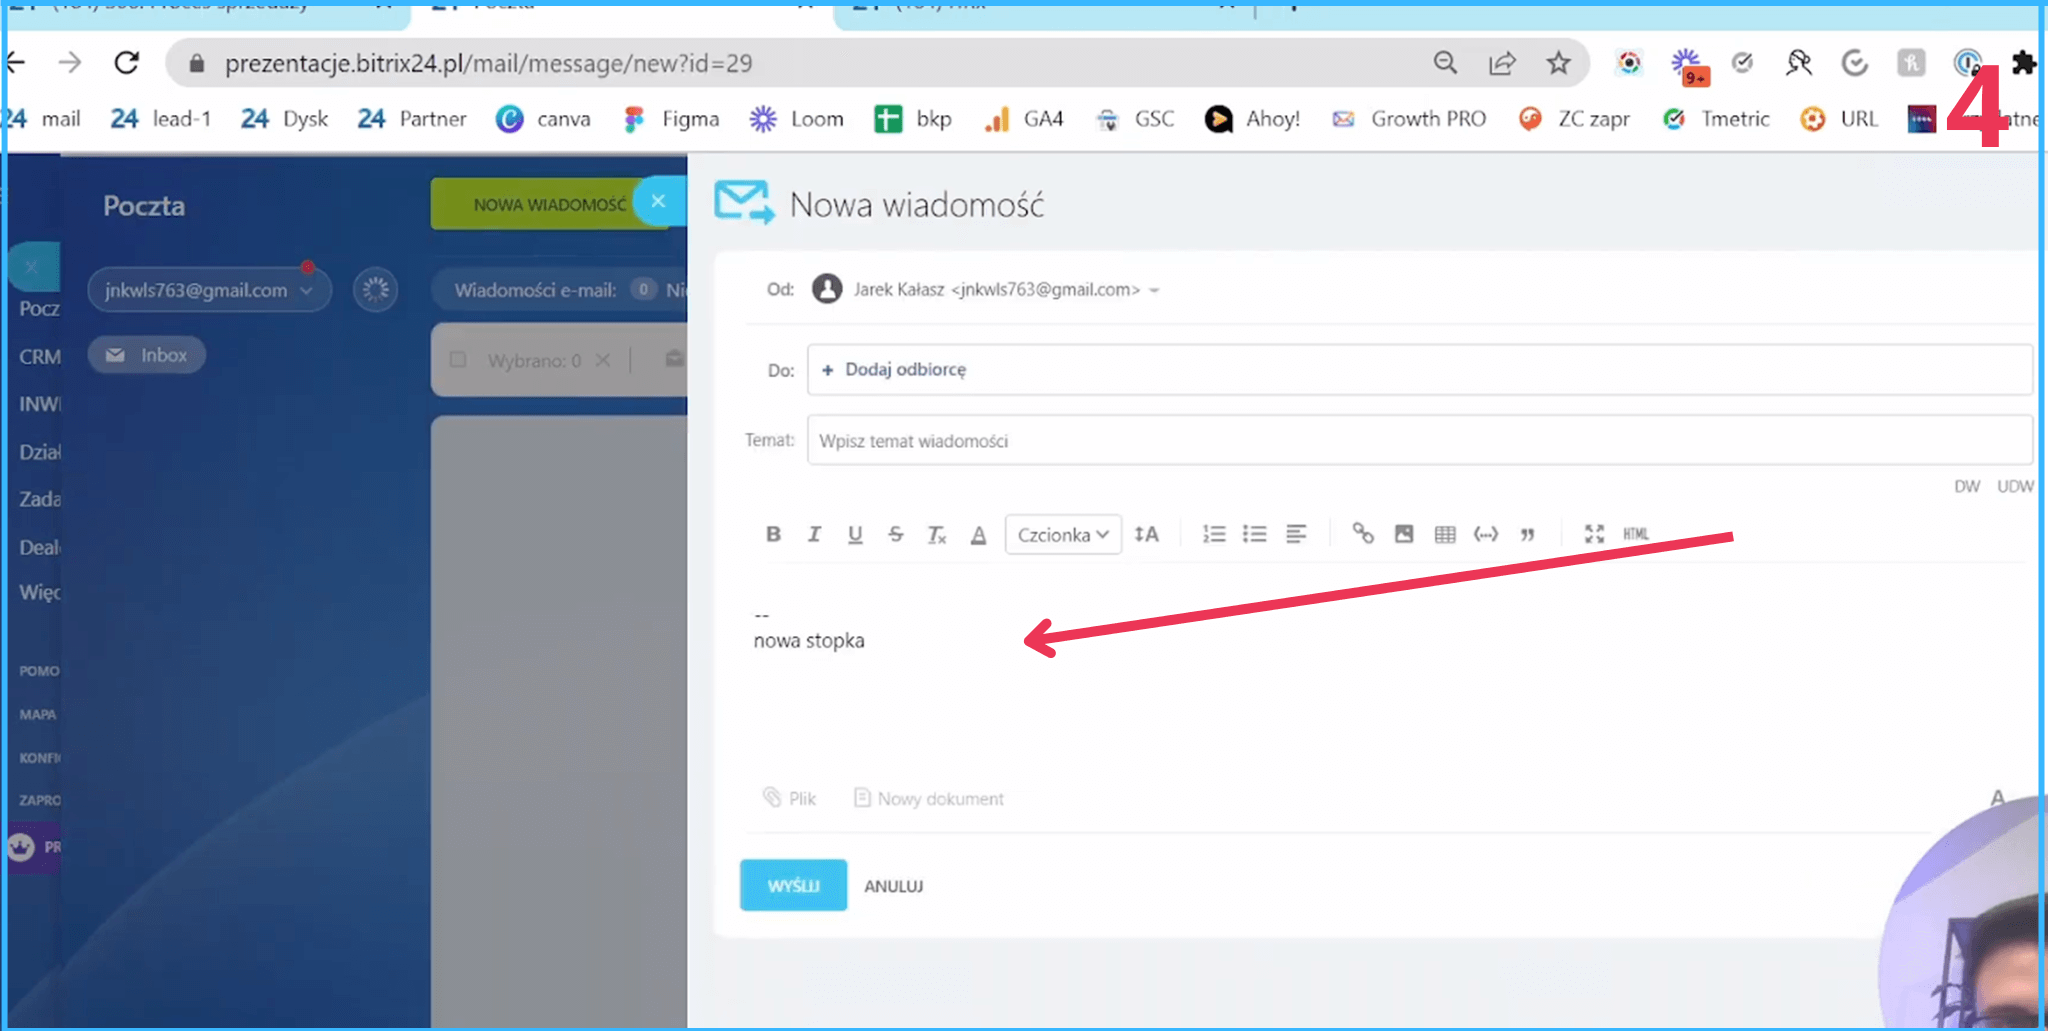This screenshot has width=2048, height=1031.
Task: Apply strikethrough formatting to text
Action: click(x=895, y=534)
